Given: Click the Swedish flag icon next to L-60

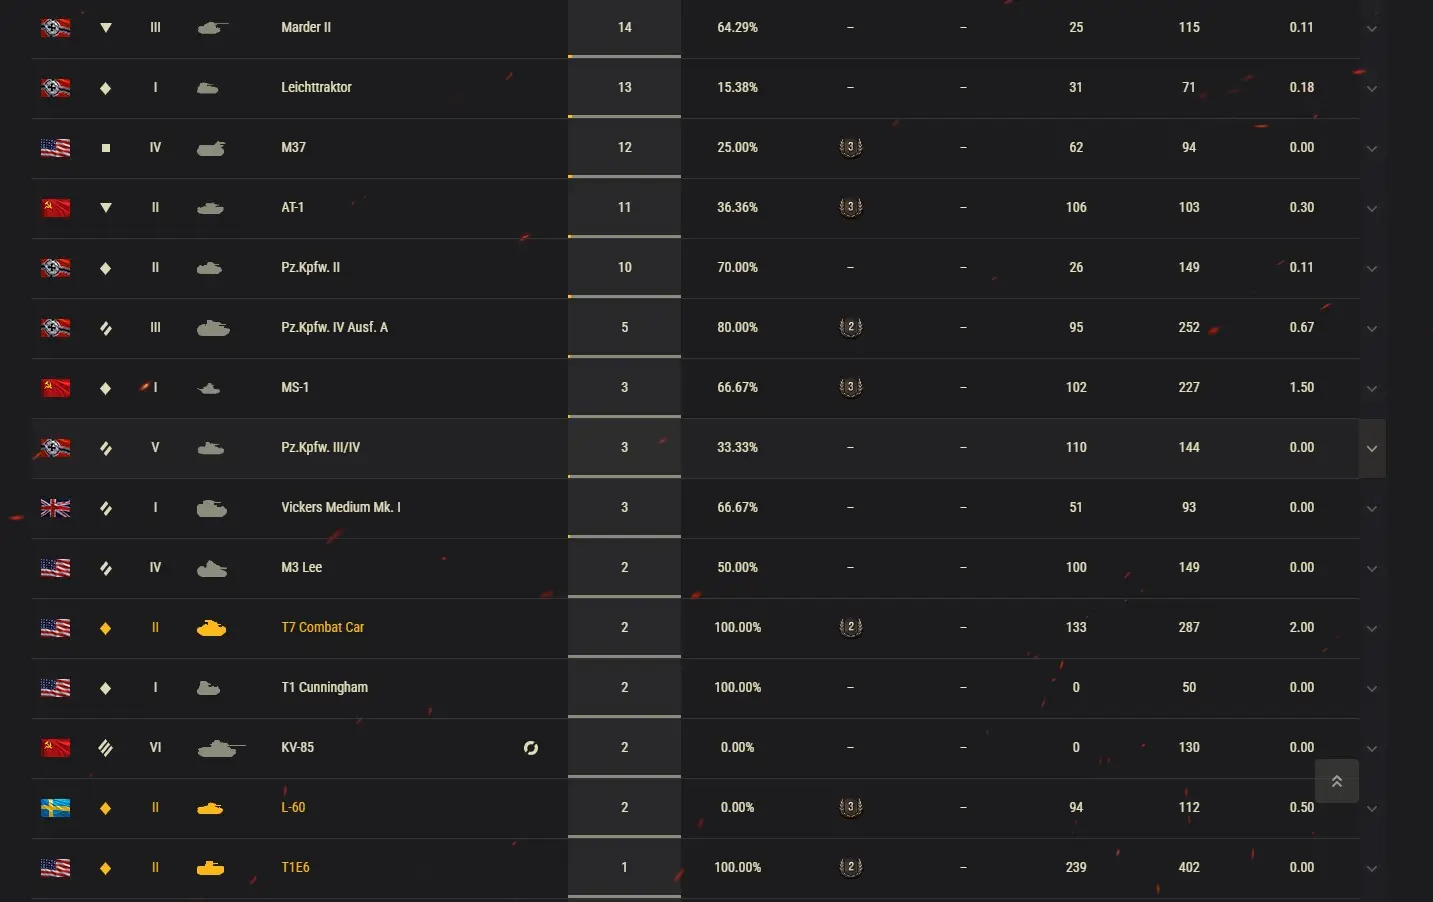Looking at the screenshot, I should [55, 808].
